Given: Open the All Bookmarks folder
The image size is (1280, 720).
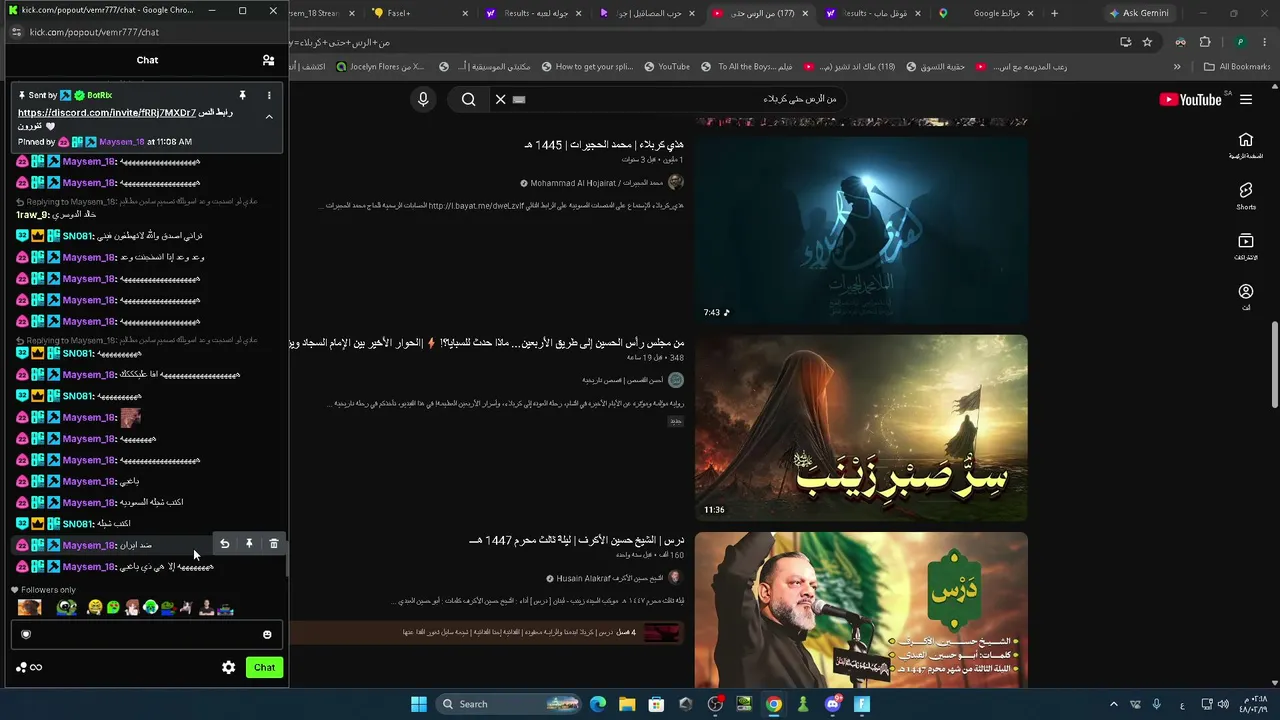Looking at the screenshot, I should [1237, 67].
